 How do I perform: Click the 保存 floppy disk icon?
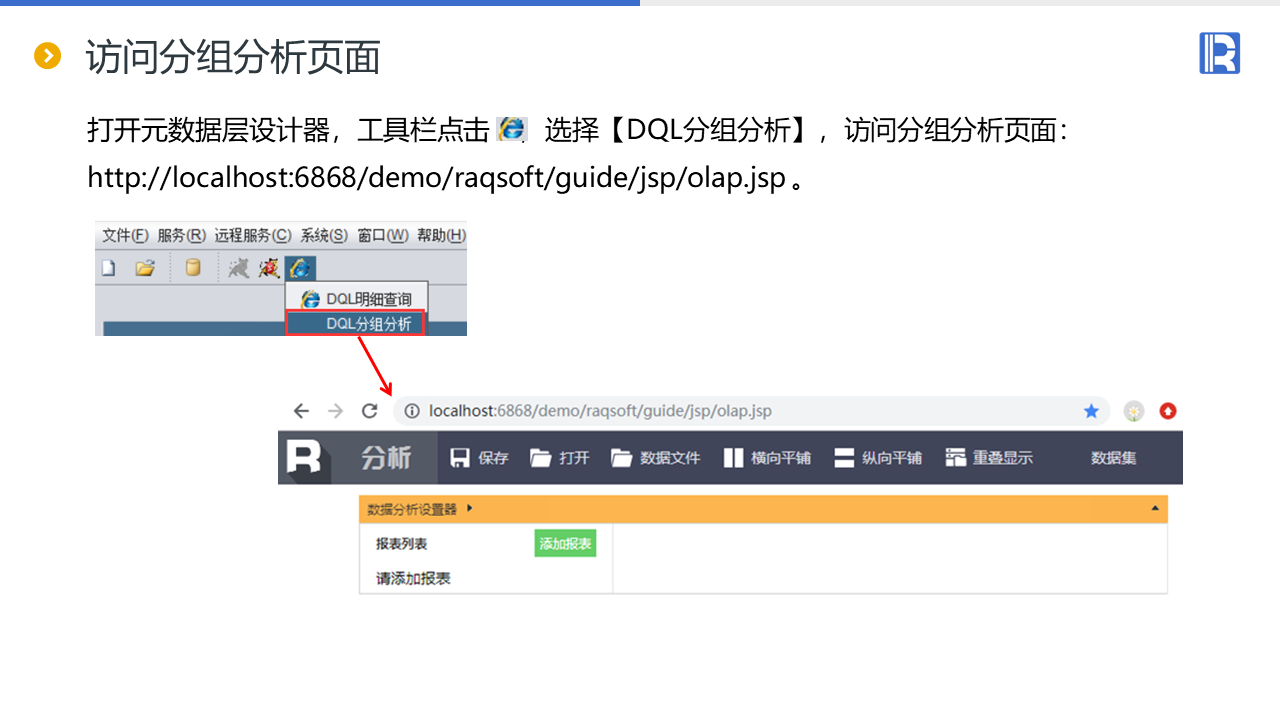460,458
